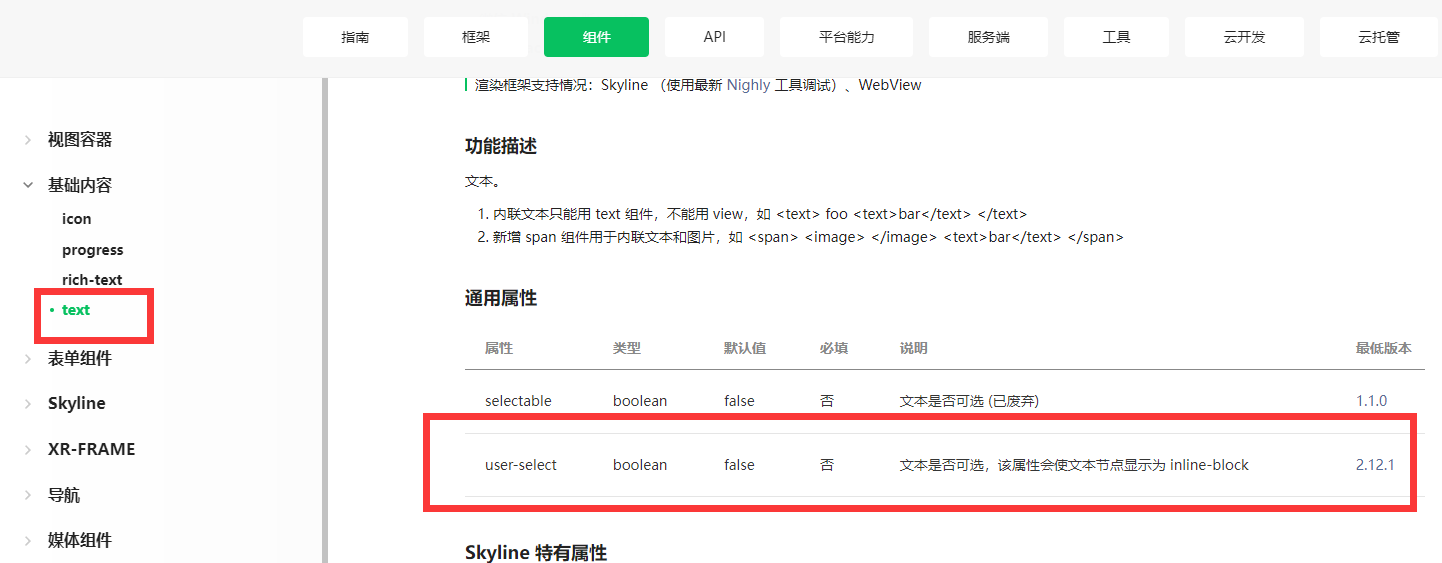Click the 说明 column header

pos(914,348)
